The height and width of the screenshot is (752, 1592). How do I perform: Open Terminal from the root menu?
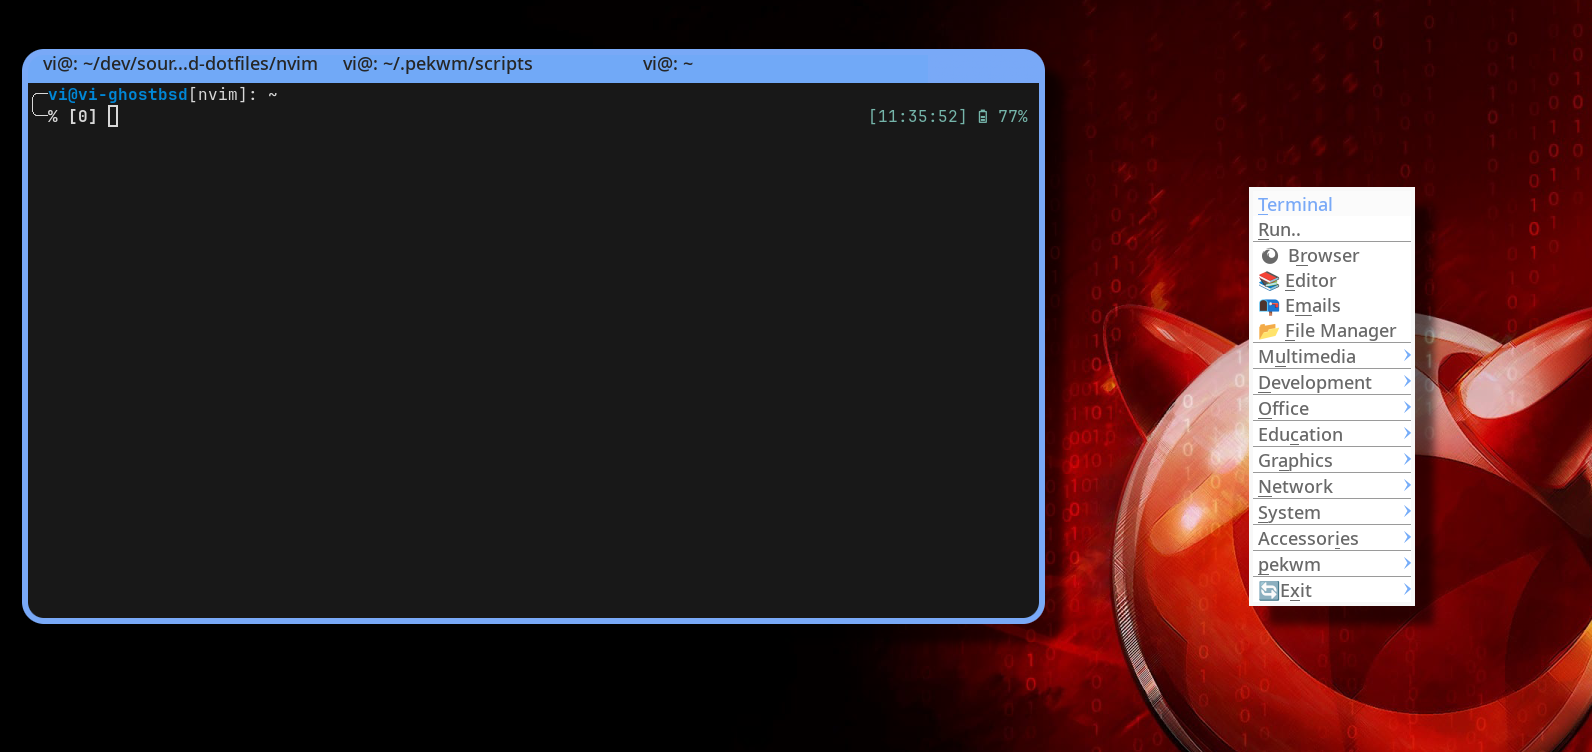pos(1295,204)
